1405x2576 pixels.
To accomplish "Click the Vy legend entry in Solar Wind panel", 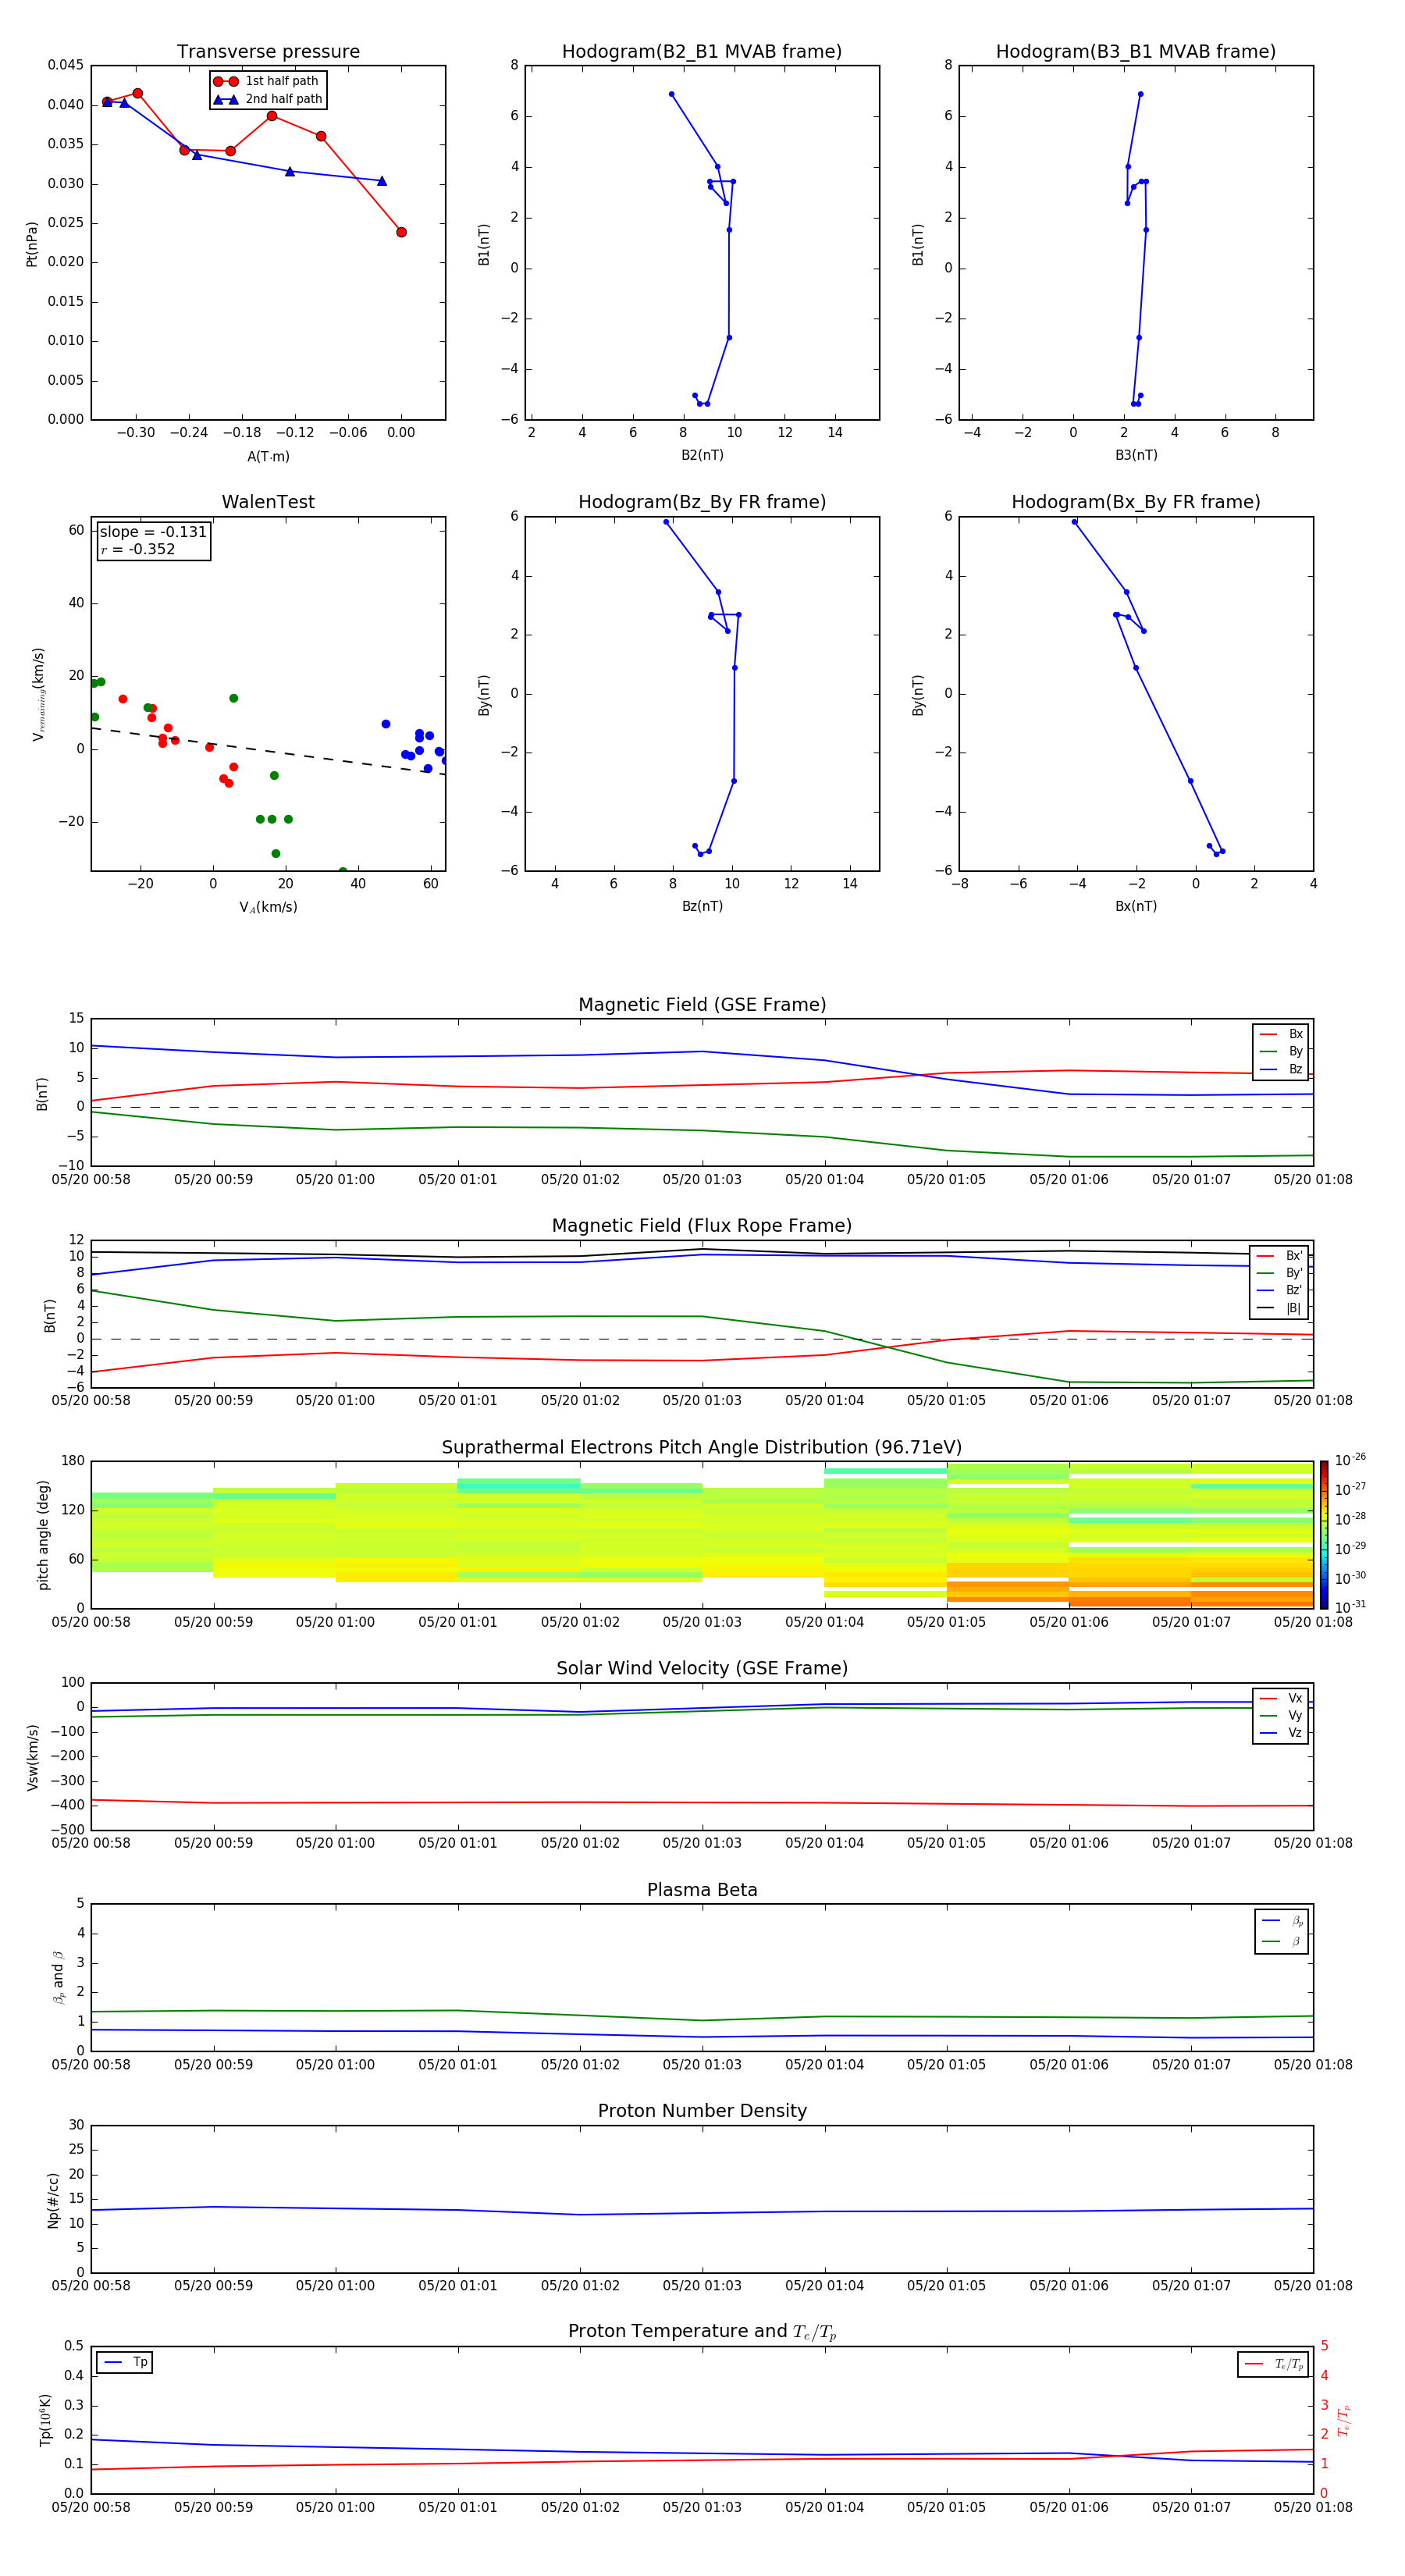I will pyautogui.click(x=1281, y=1716).
